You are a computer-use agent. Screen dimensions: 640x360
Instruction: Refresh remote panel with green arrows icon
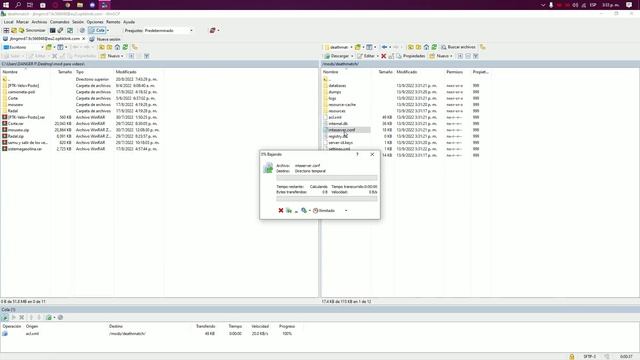[434, 47]
